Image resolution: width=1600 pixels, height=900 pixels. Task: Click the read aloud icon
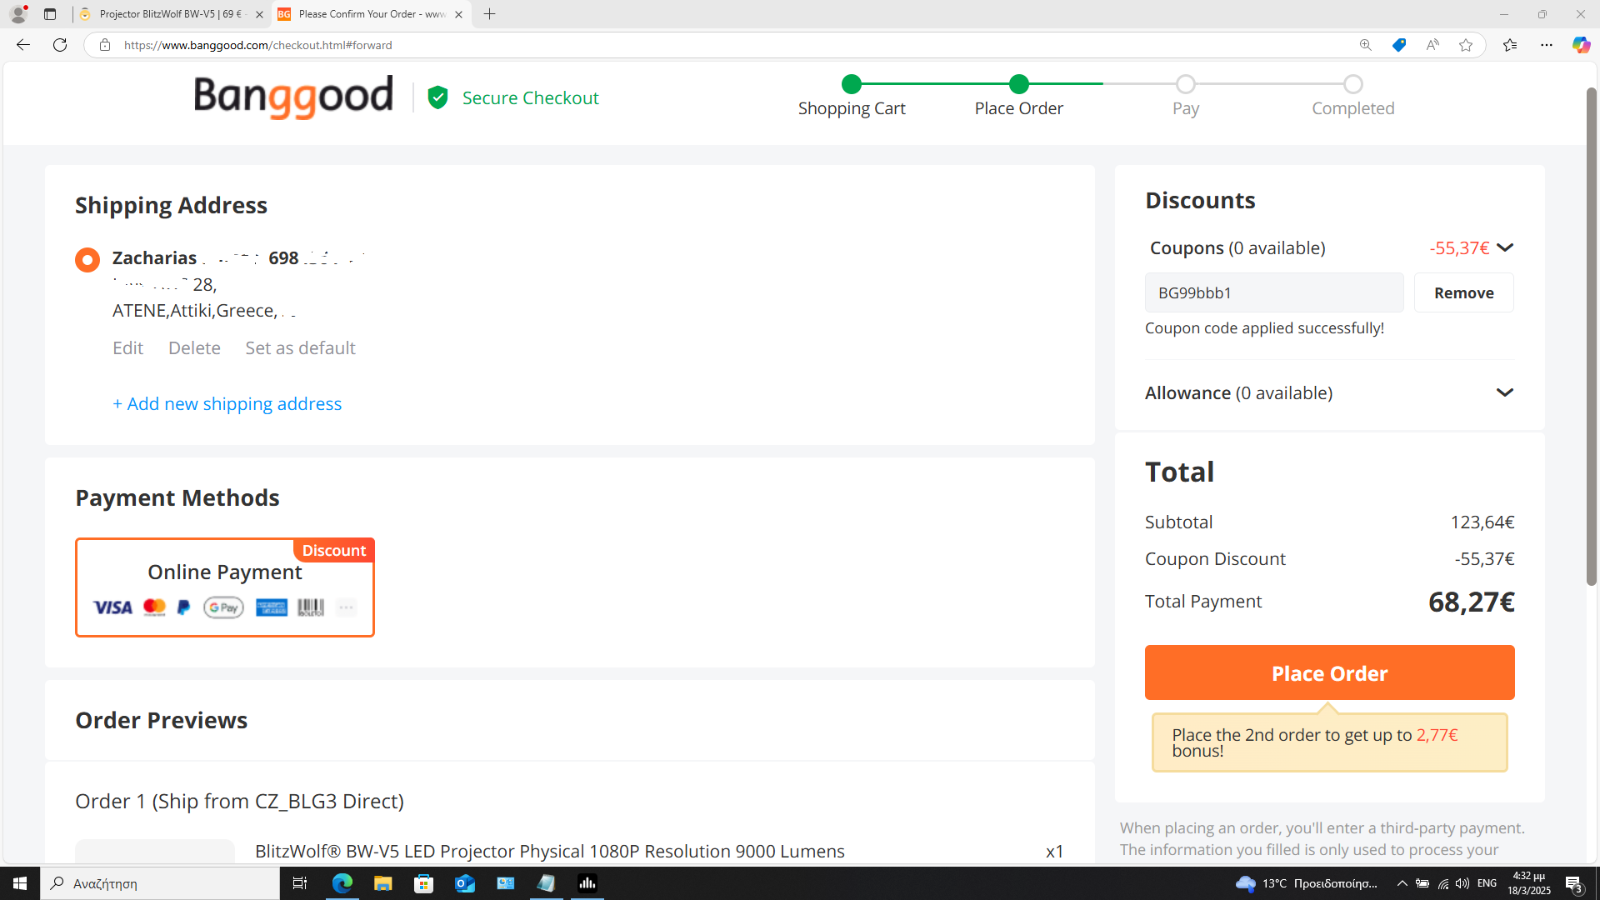[1433, 45]
